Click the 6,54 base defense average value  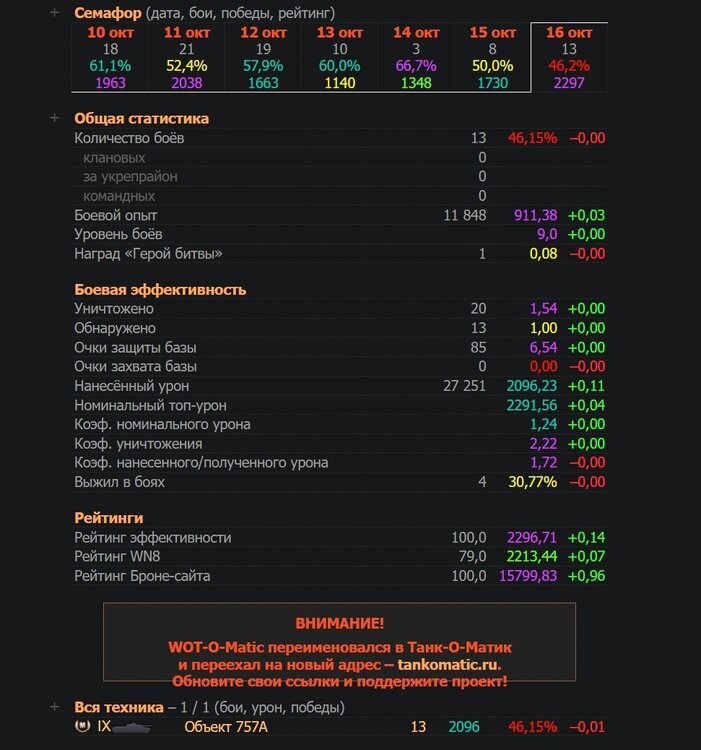[x=543, y=347]
